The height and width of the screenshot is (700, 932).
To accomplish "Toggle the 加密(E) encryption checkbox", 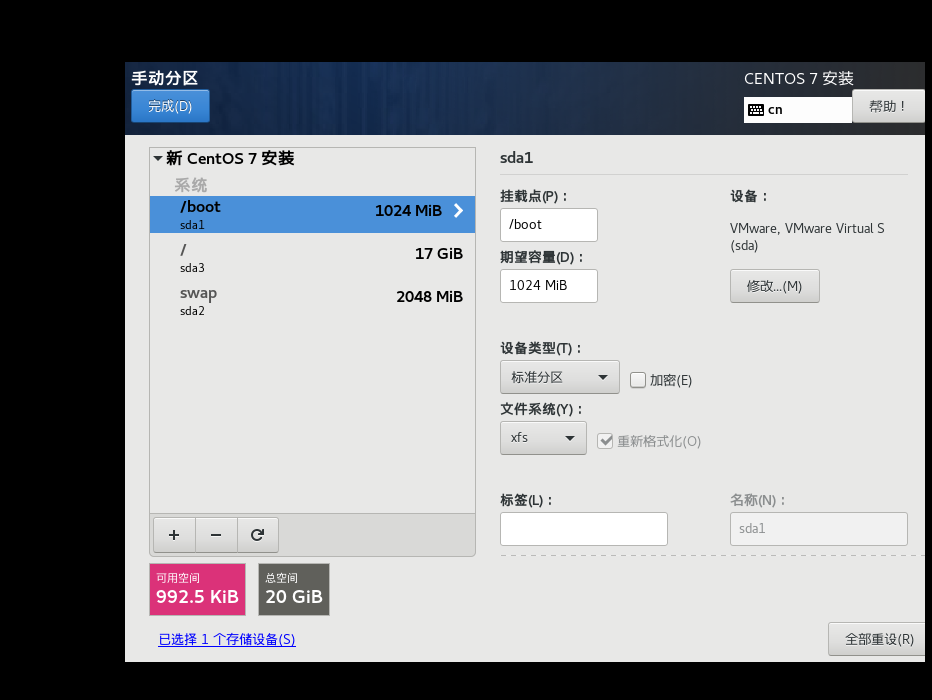I will pyautogui.click(x=638, y=380).
